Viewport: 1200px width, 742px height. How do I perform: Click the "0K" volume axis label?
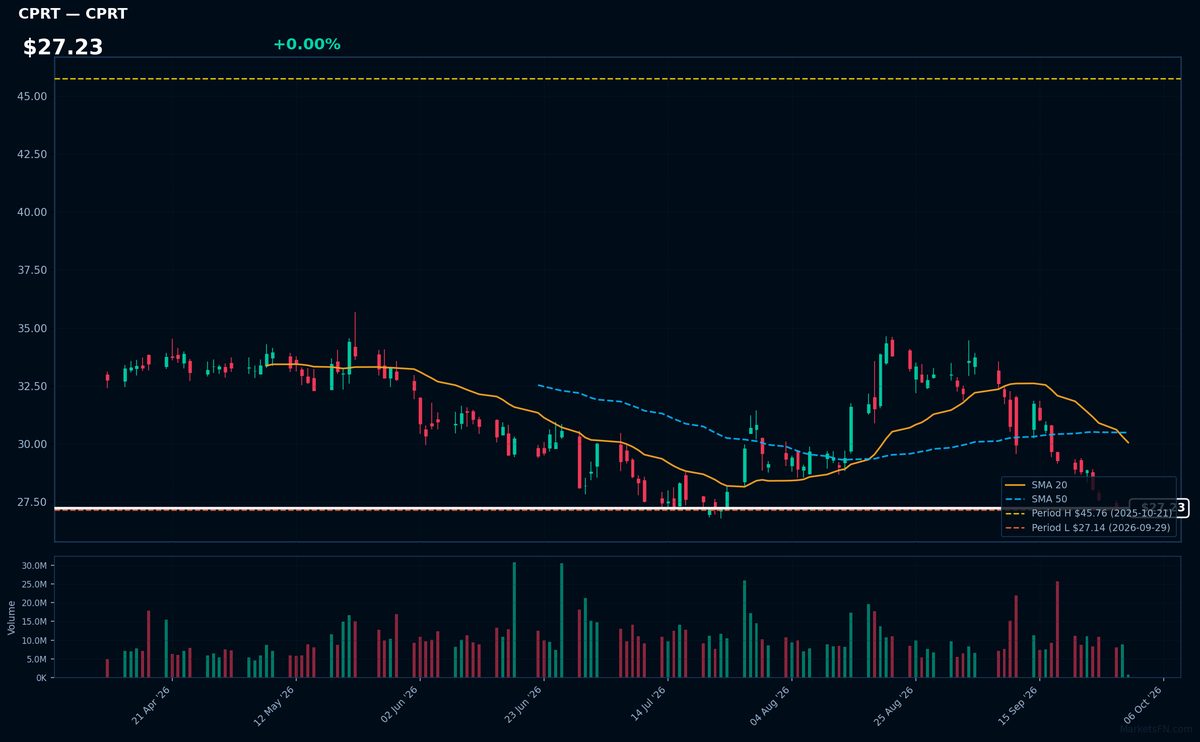[x=41, y=678]
